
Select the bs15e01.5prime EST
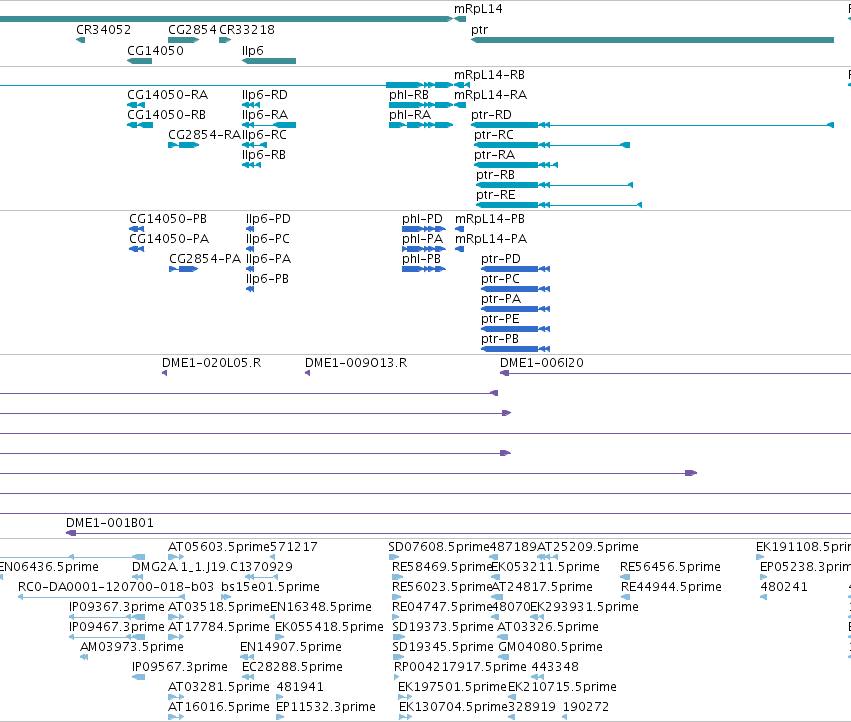226,597
